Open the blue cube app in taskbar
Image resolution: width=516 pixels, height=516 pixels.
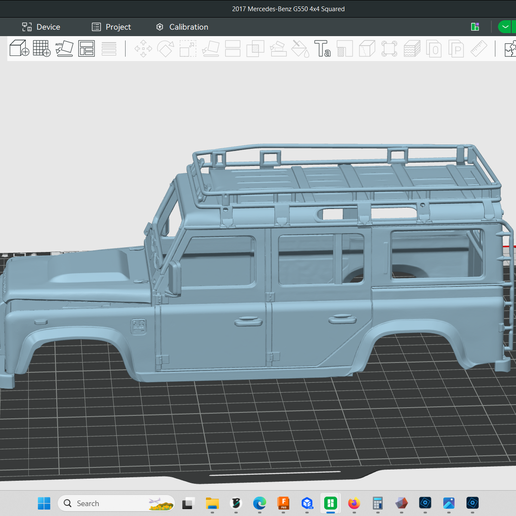(307, 503)
